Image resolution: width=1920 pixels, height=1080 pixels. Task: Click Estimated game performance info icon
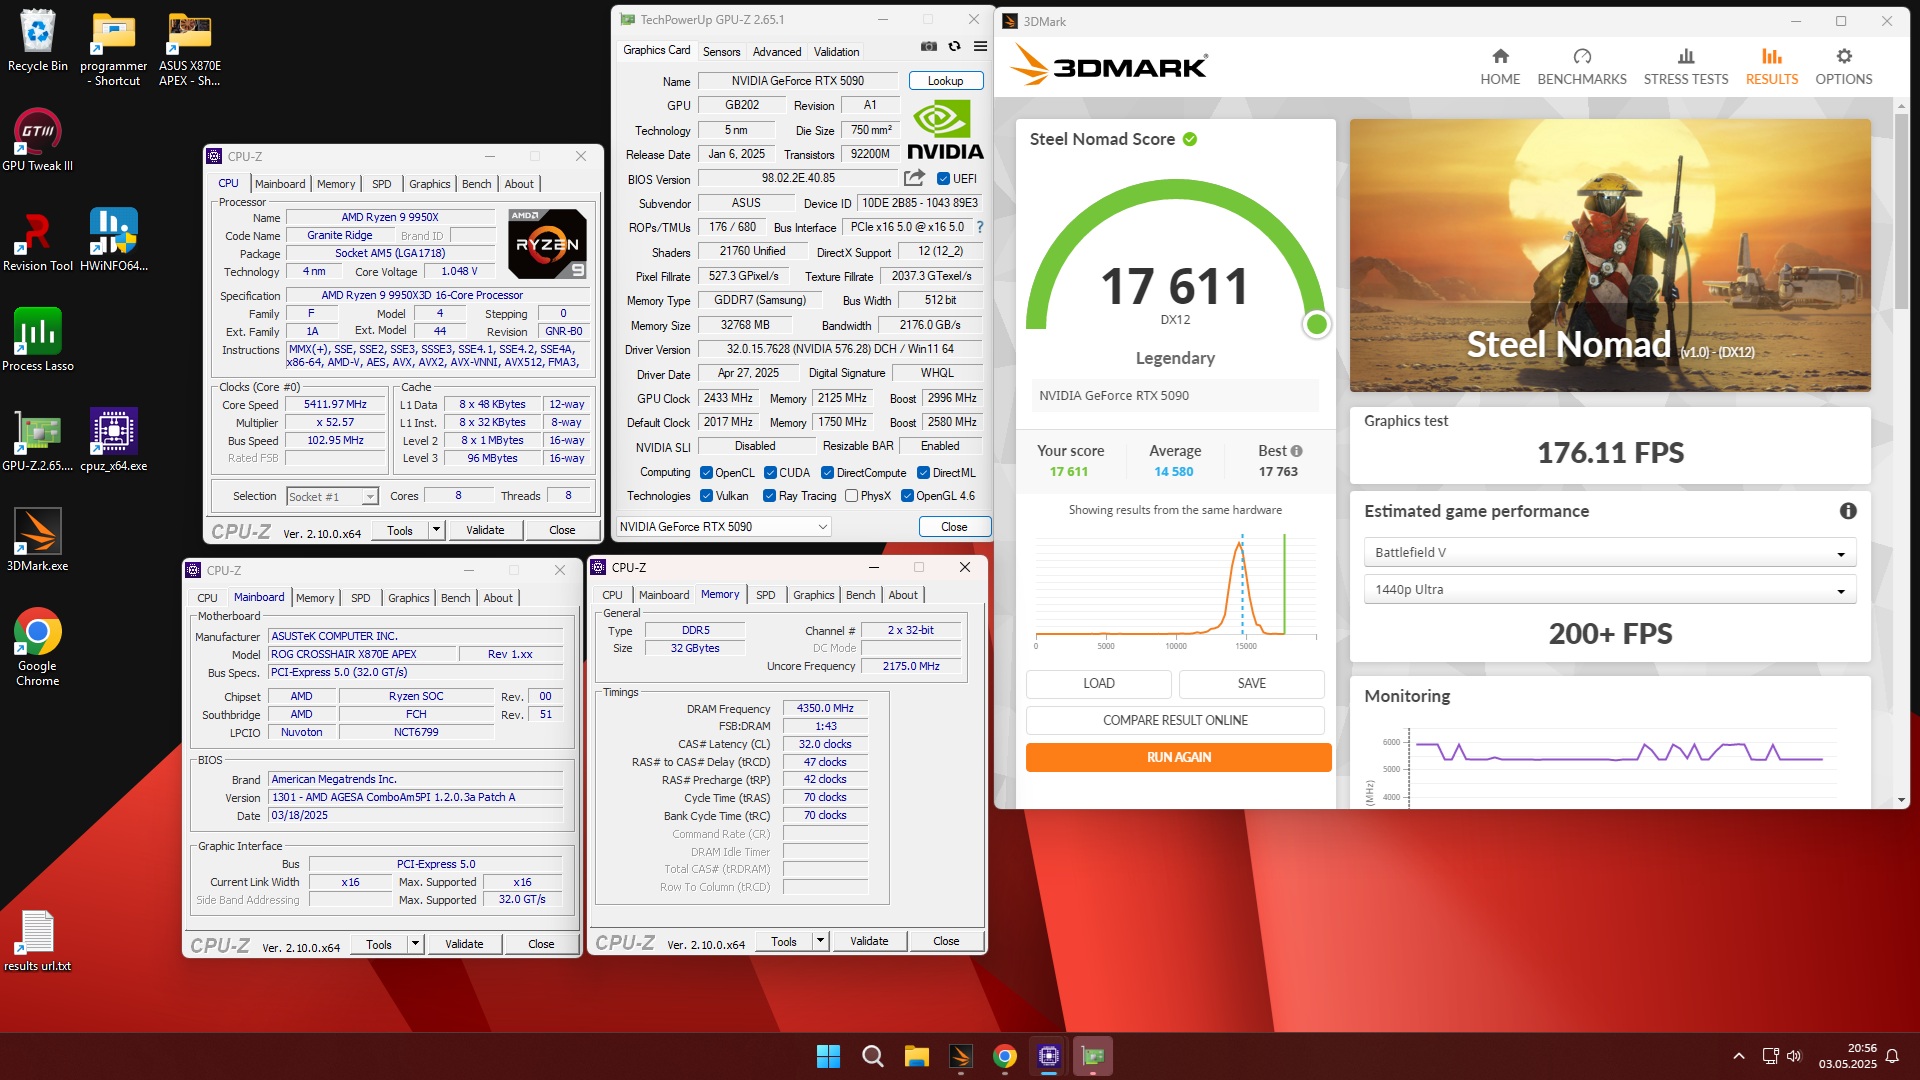pyautogui.click(x=1848, y=511)
